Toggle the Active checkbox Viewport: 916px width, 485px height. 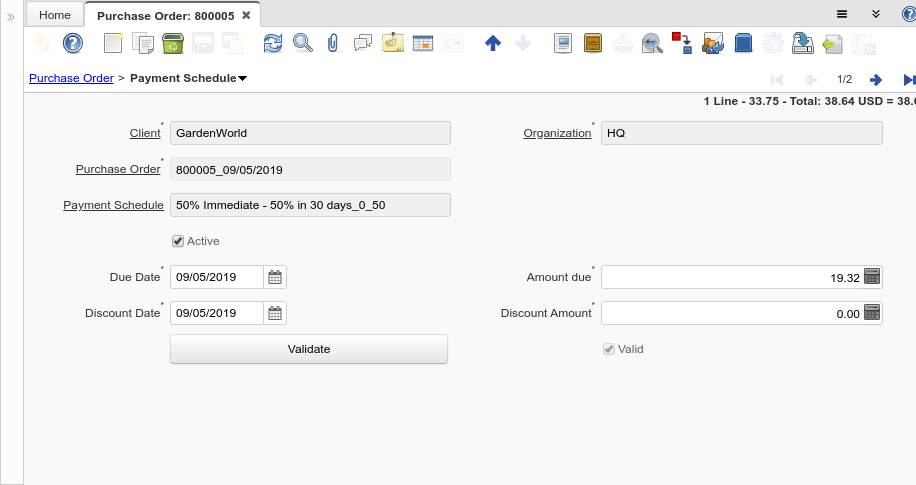point(178,241)
